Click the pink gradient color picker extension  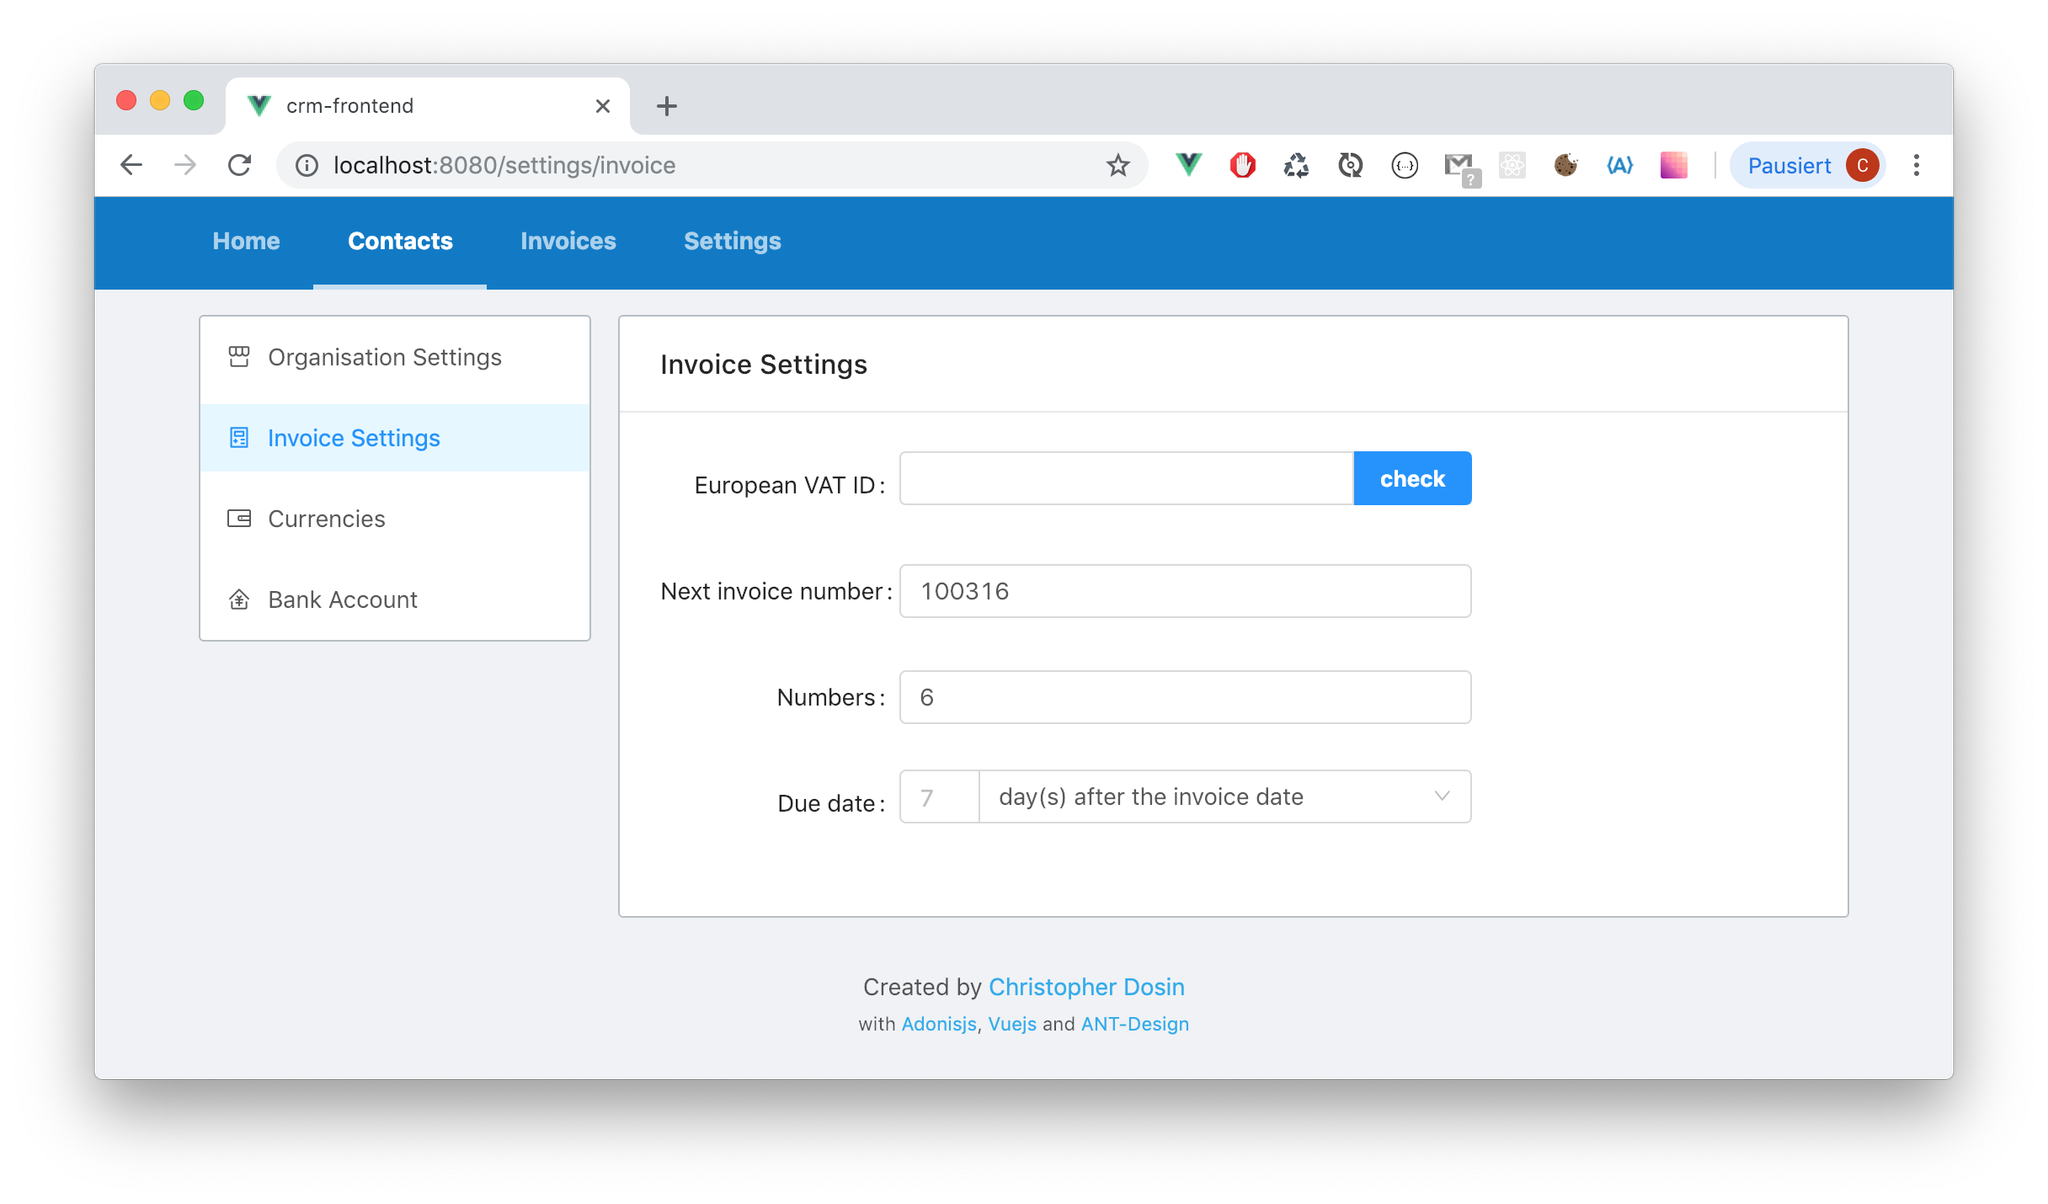coord(1673,165)
